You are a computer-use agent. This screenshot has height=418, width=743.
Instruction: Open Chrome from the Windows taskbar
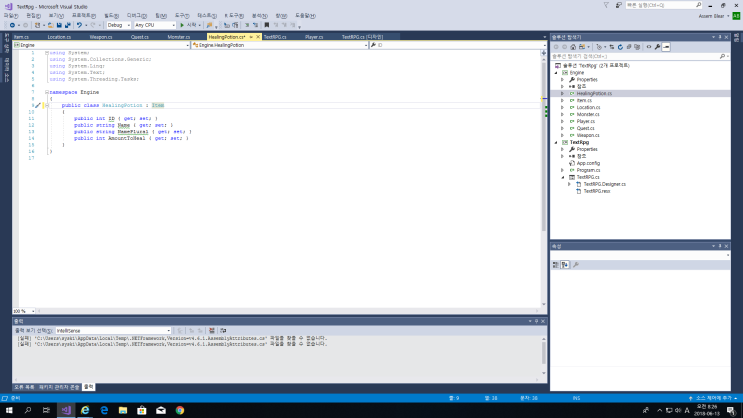[179, 410]
